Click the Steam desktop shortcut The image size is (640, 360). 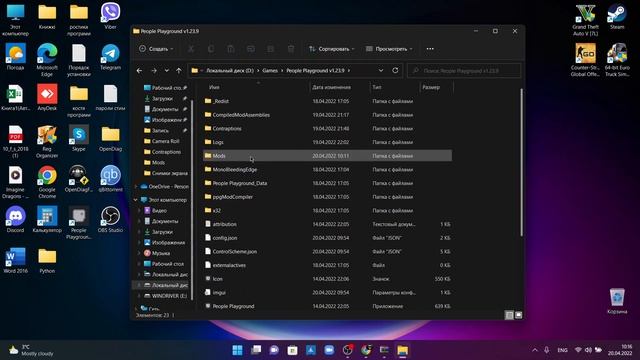click(617, 16)
